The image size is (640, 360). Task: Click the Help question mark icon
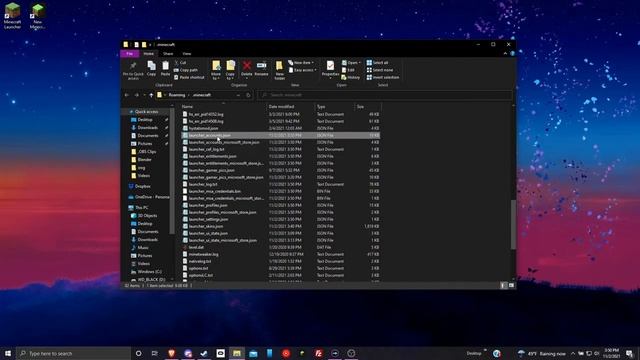point(512,53)
